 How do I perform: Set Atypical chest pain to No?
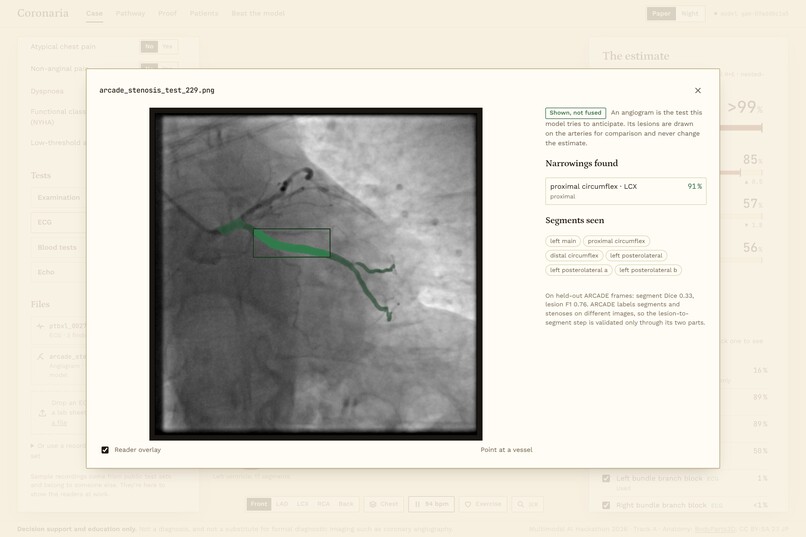tap(149, 46)
